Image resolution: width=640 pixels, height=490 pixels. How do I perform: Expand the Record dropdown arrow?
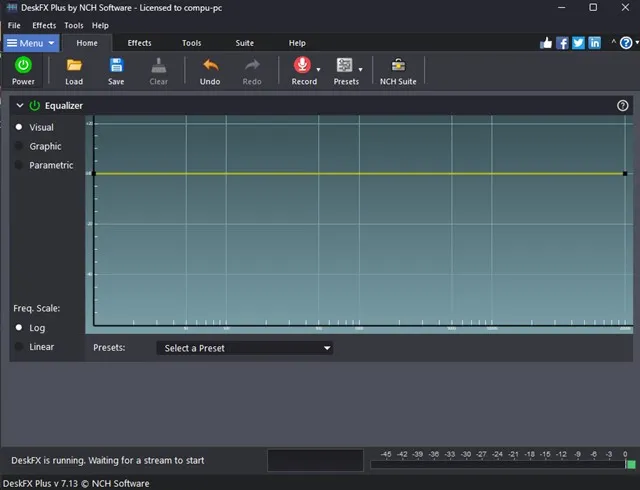point(318,70)
